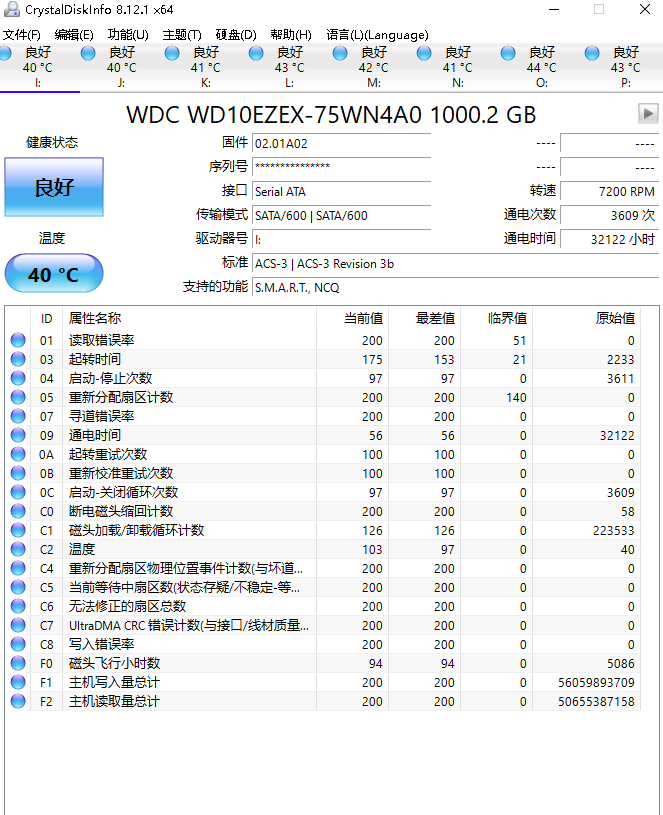This screenshot has width=663, height=815.
Task: Click the firmware field 02.01A02
Action: point(341,143)
